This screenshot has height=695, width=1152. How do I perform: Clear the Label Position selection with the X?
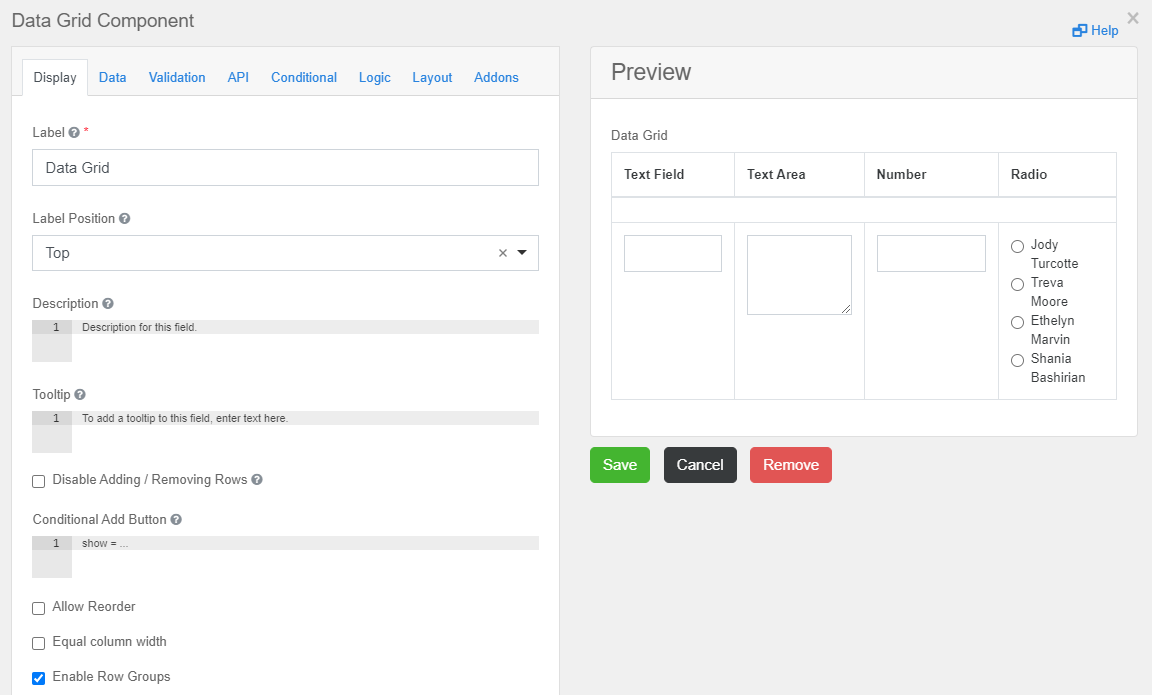tap(503, 253)
